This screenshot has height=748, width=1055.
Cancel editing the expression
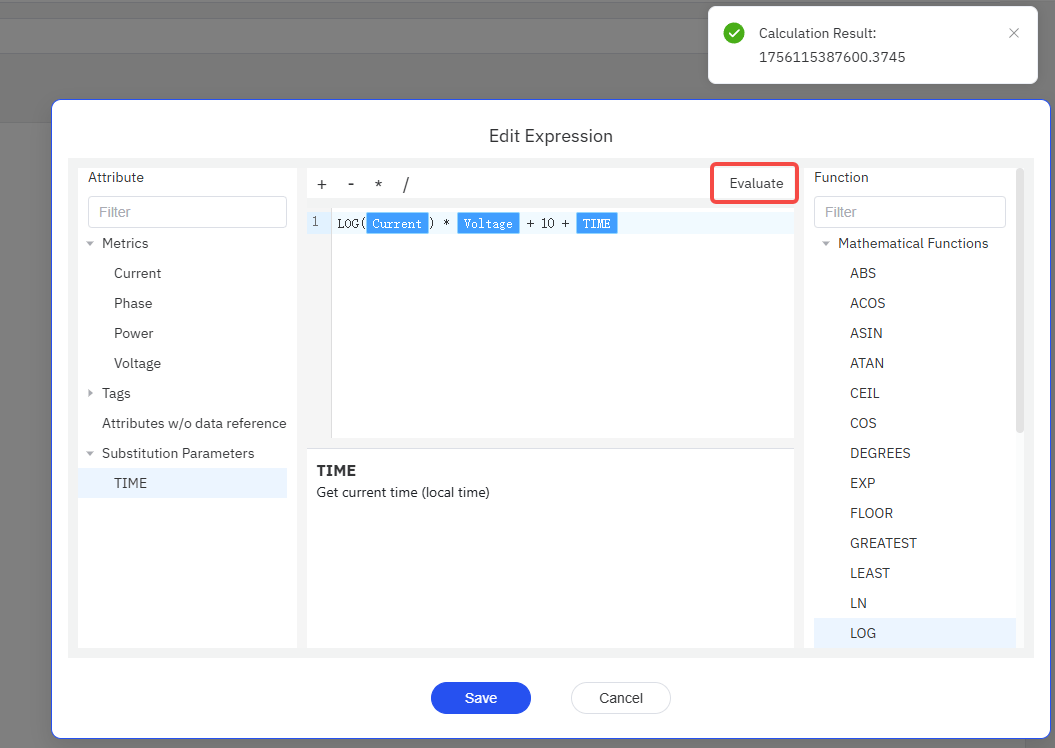pyautogui.click(x=620, y=698)
